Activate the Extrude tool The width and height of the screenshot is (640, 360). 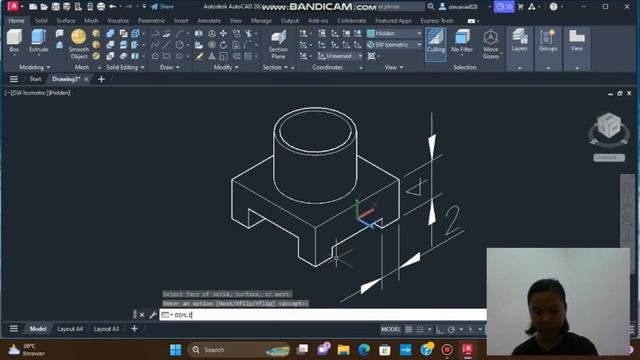(38, 41)
